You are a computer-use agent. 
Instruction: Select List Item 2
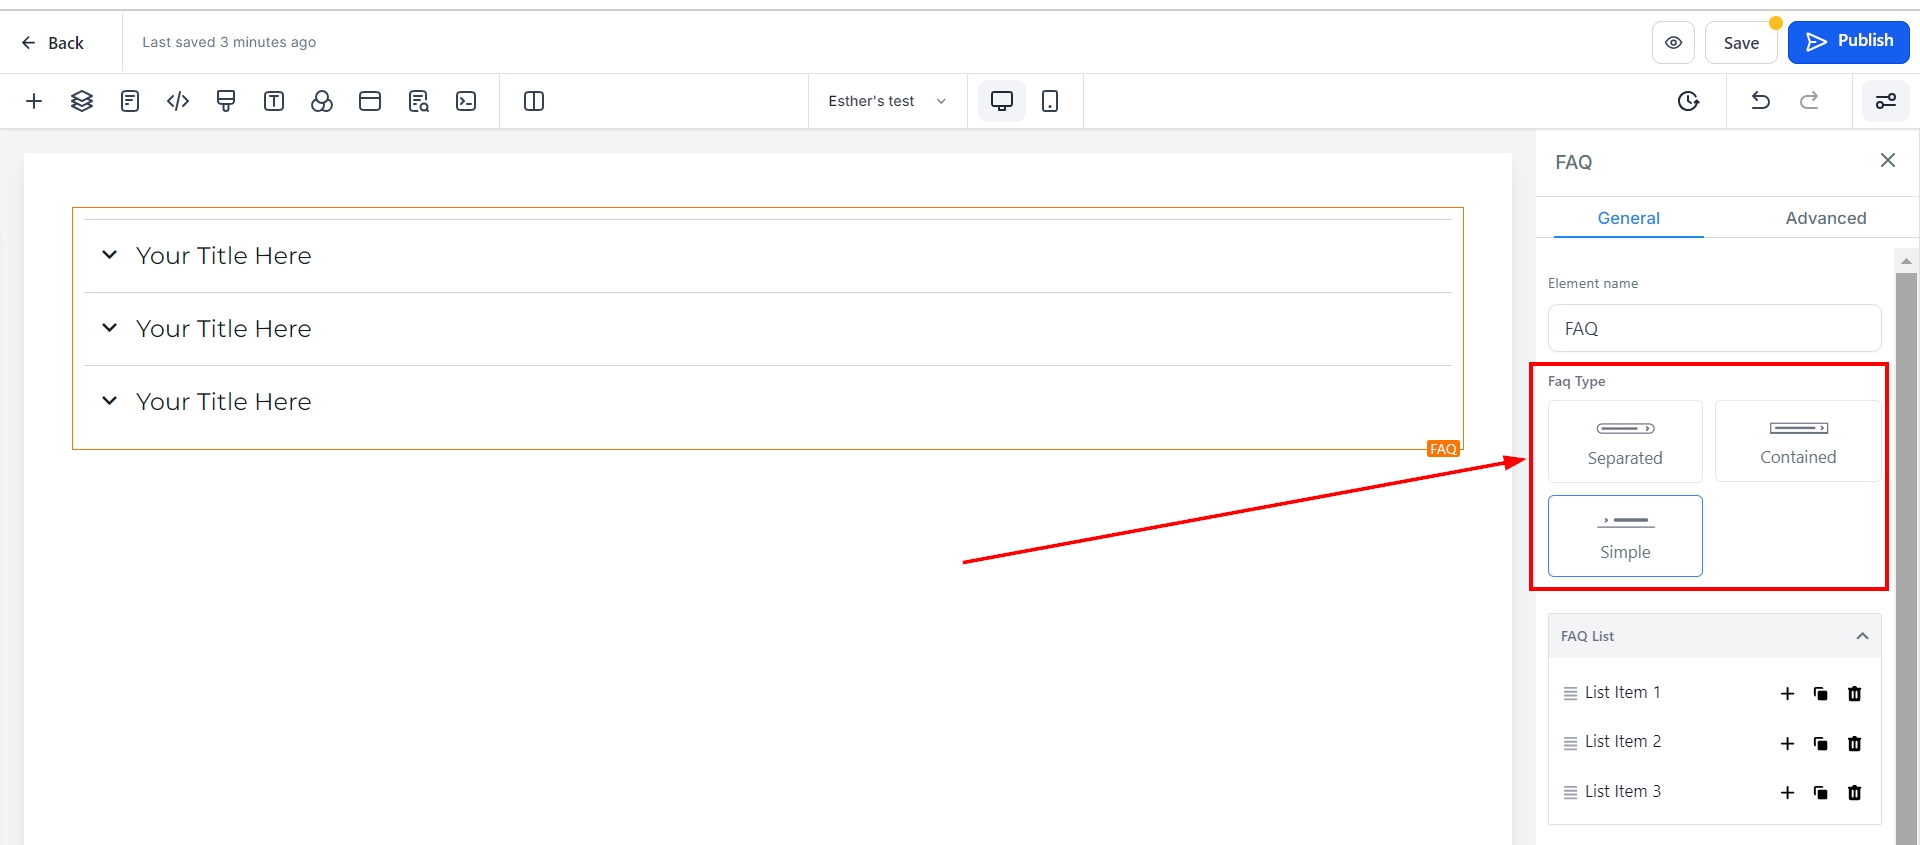pyautogui.click(x=1622, y=741)
